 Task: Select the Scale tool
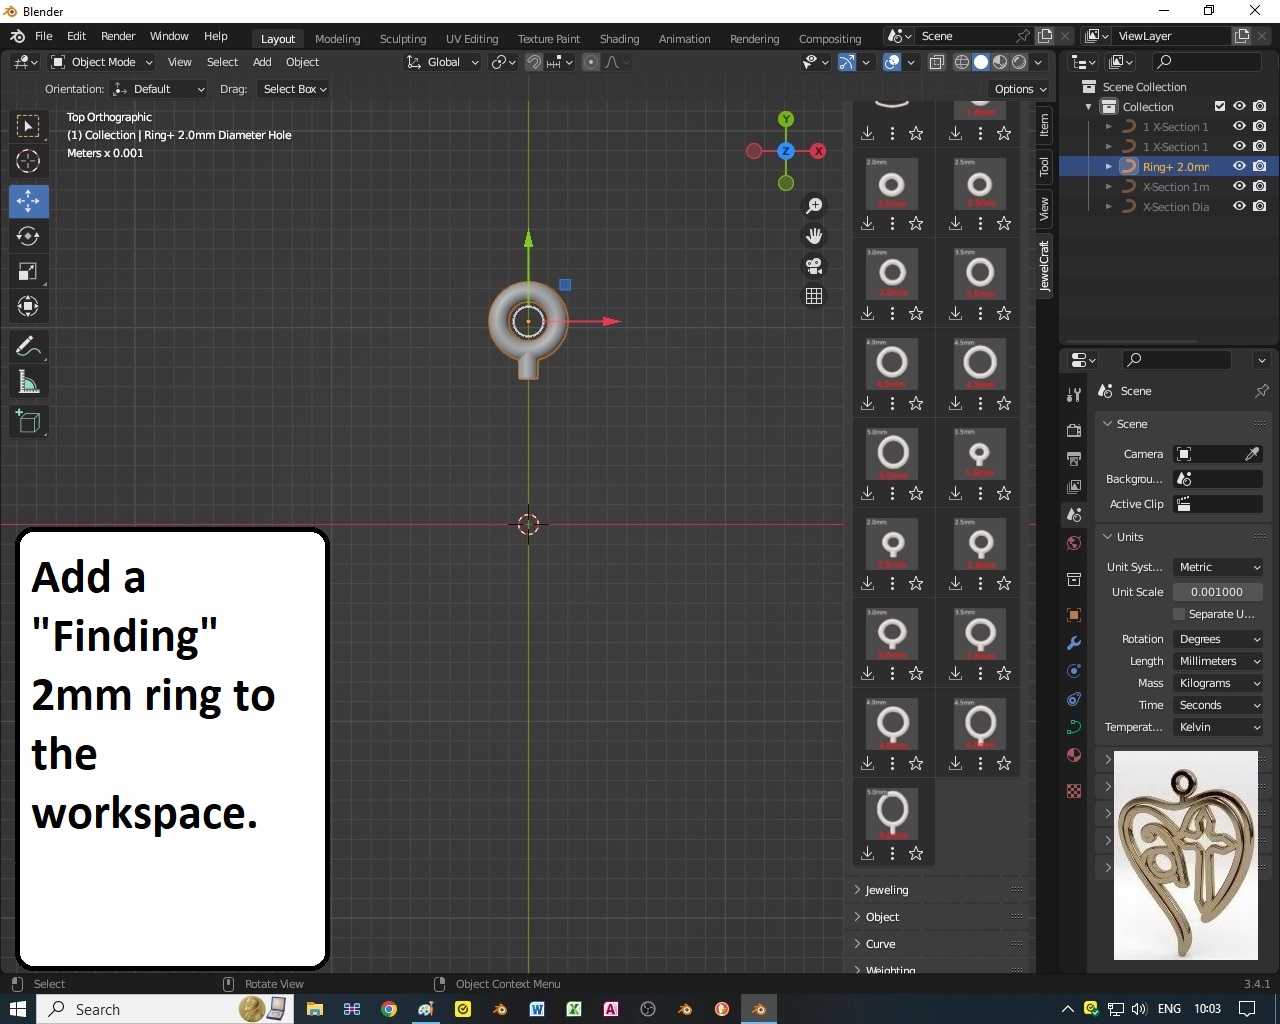pyautogui.click(x=28, y=272)
